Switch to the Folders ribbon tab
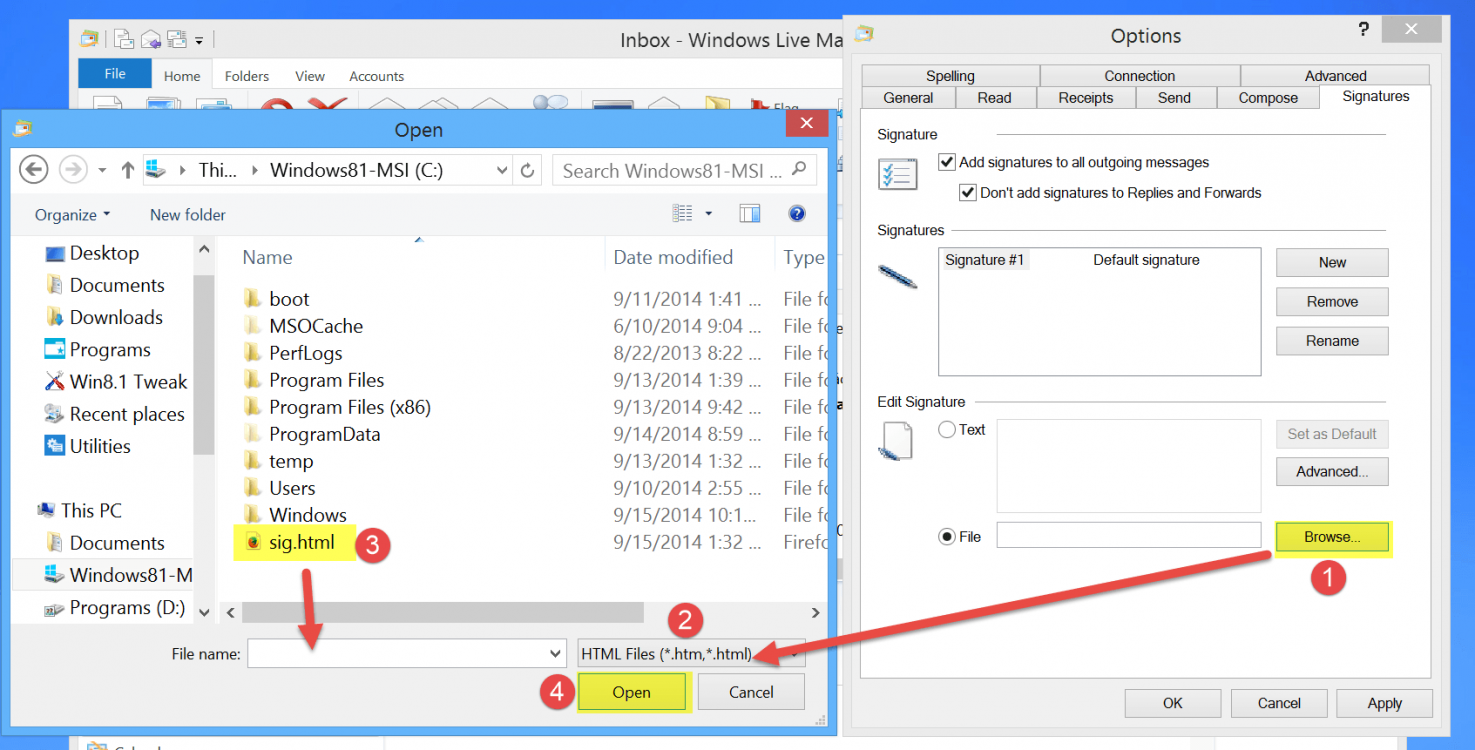1475x750 pixels. pyautogui.click(x=247, y=76)
